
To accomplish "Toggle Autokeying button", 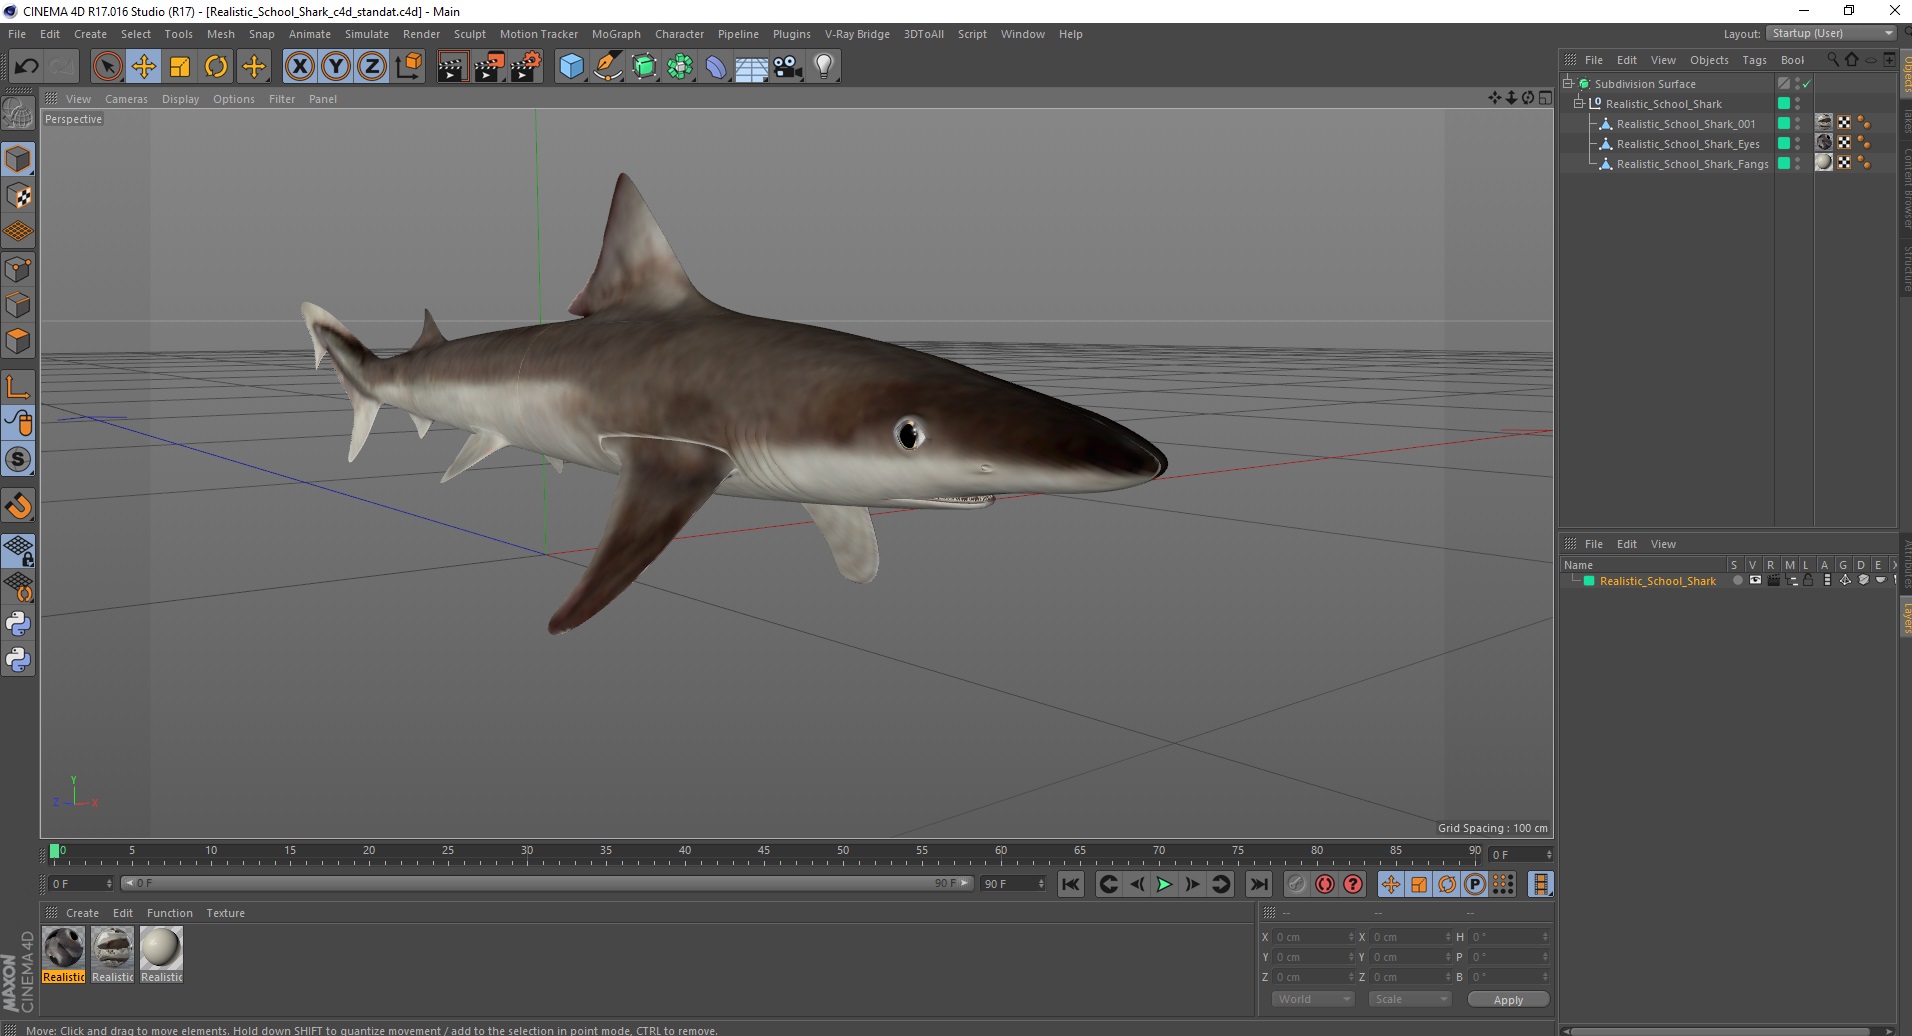I will [1325, 884].
